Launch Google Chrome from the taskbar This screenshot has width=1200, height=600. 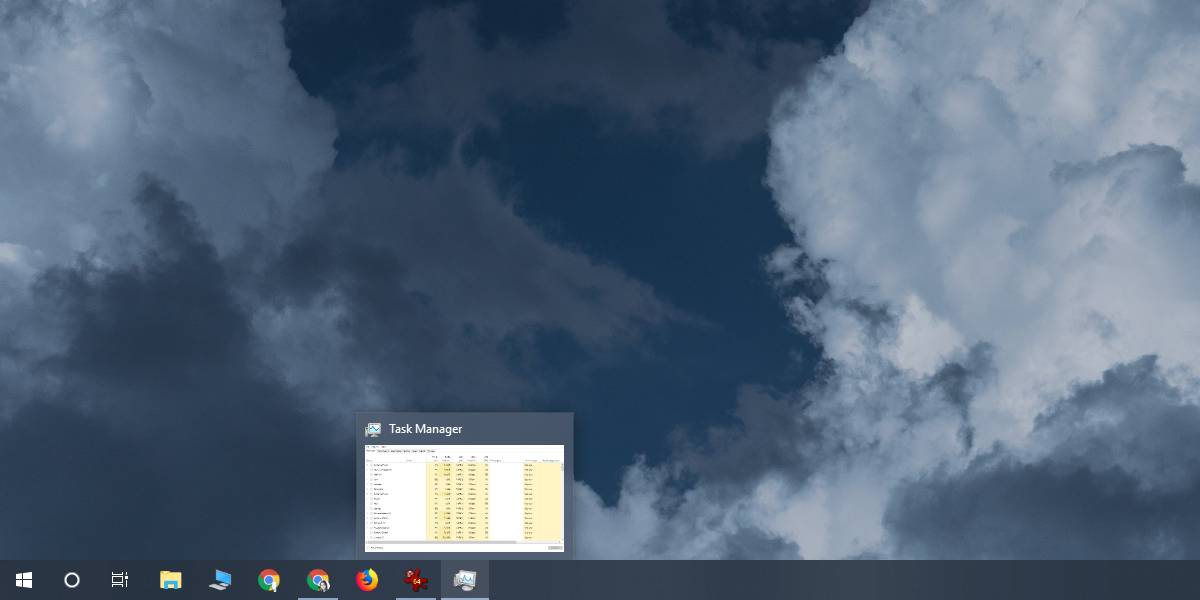(268, 580)
